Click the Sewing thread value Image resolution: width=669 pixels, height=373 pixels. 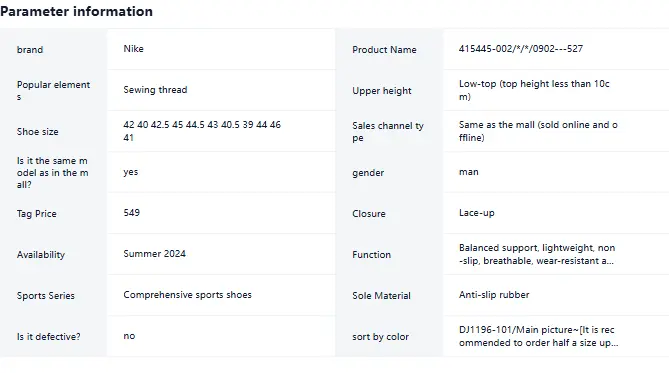click(155, 90)
